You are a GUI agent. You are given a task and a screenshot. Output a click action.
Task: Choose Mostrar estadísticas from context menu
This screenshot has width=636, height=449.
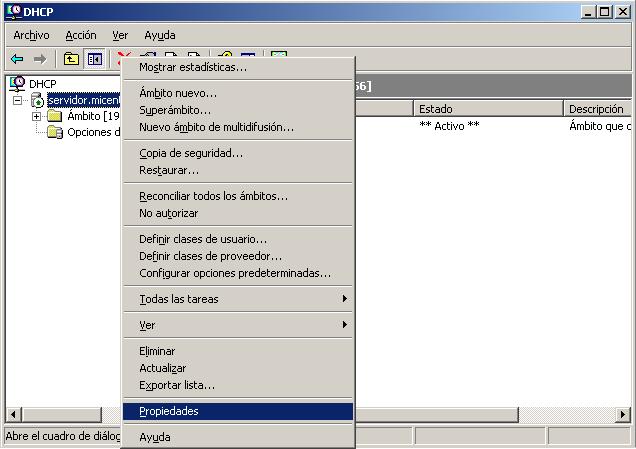tap(192, 68)
